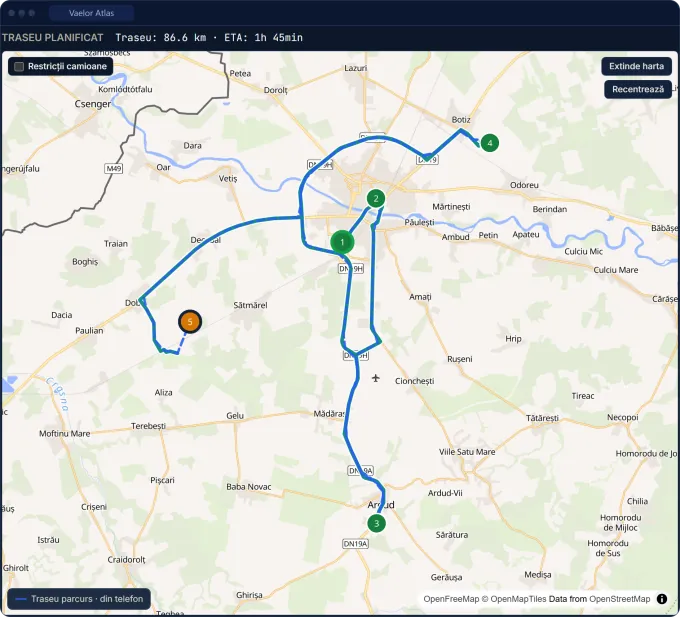This screenshot has height=617, width=680.
Task: Click the Sătmărel village label
Action: 250,305
